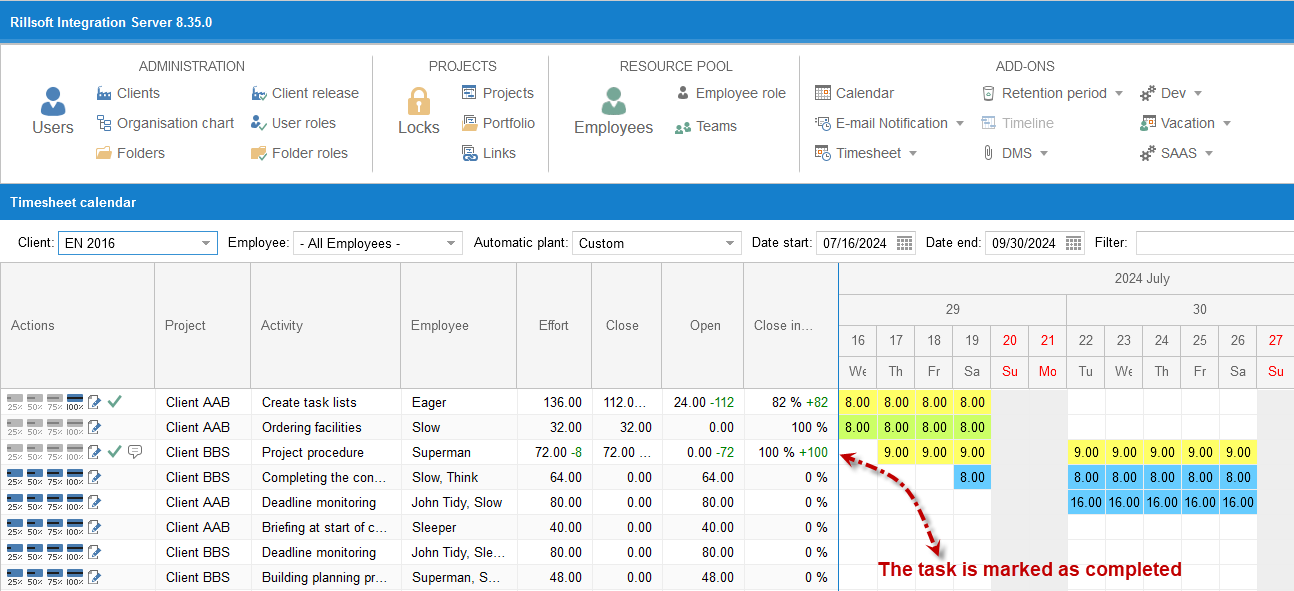
Task: Open the comment icon on Project procedure
Action: click(x=135, y=452)
